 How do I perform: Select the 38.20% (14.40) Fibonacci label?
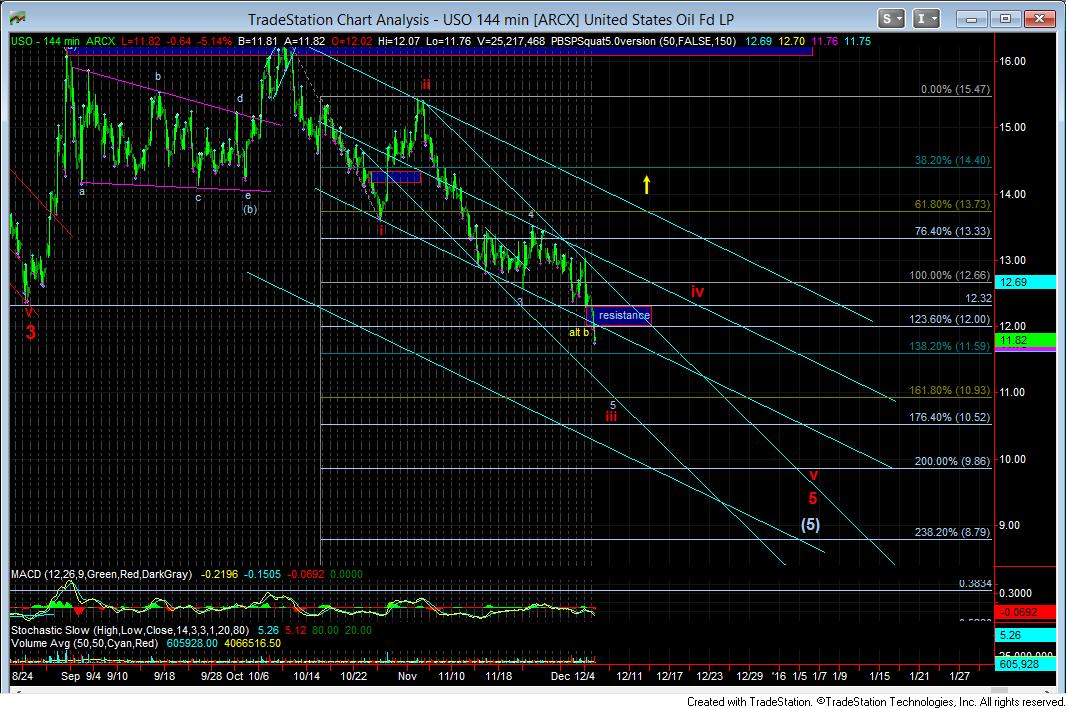(x=952, y=161)
